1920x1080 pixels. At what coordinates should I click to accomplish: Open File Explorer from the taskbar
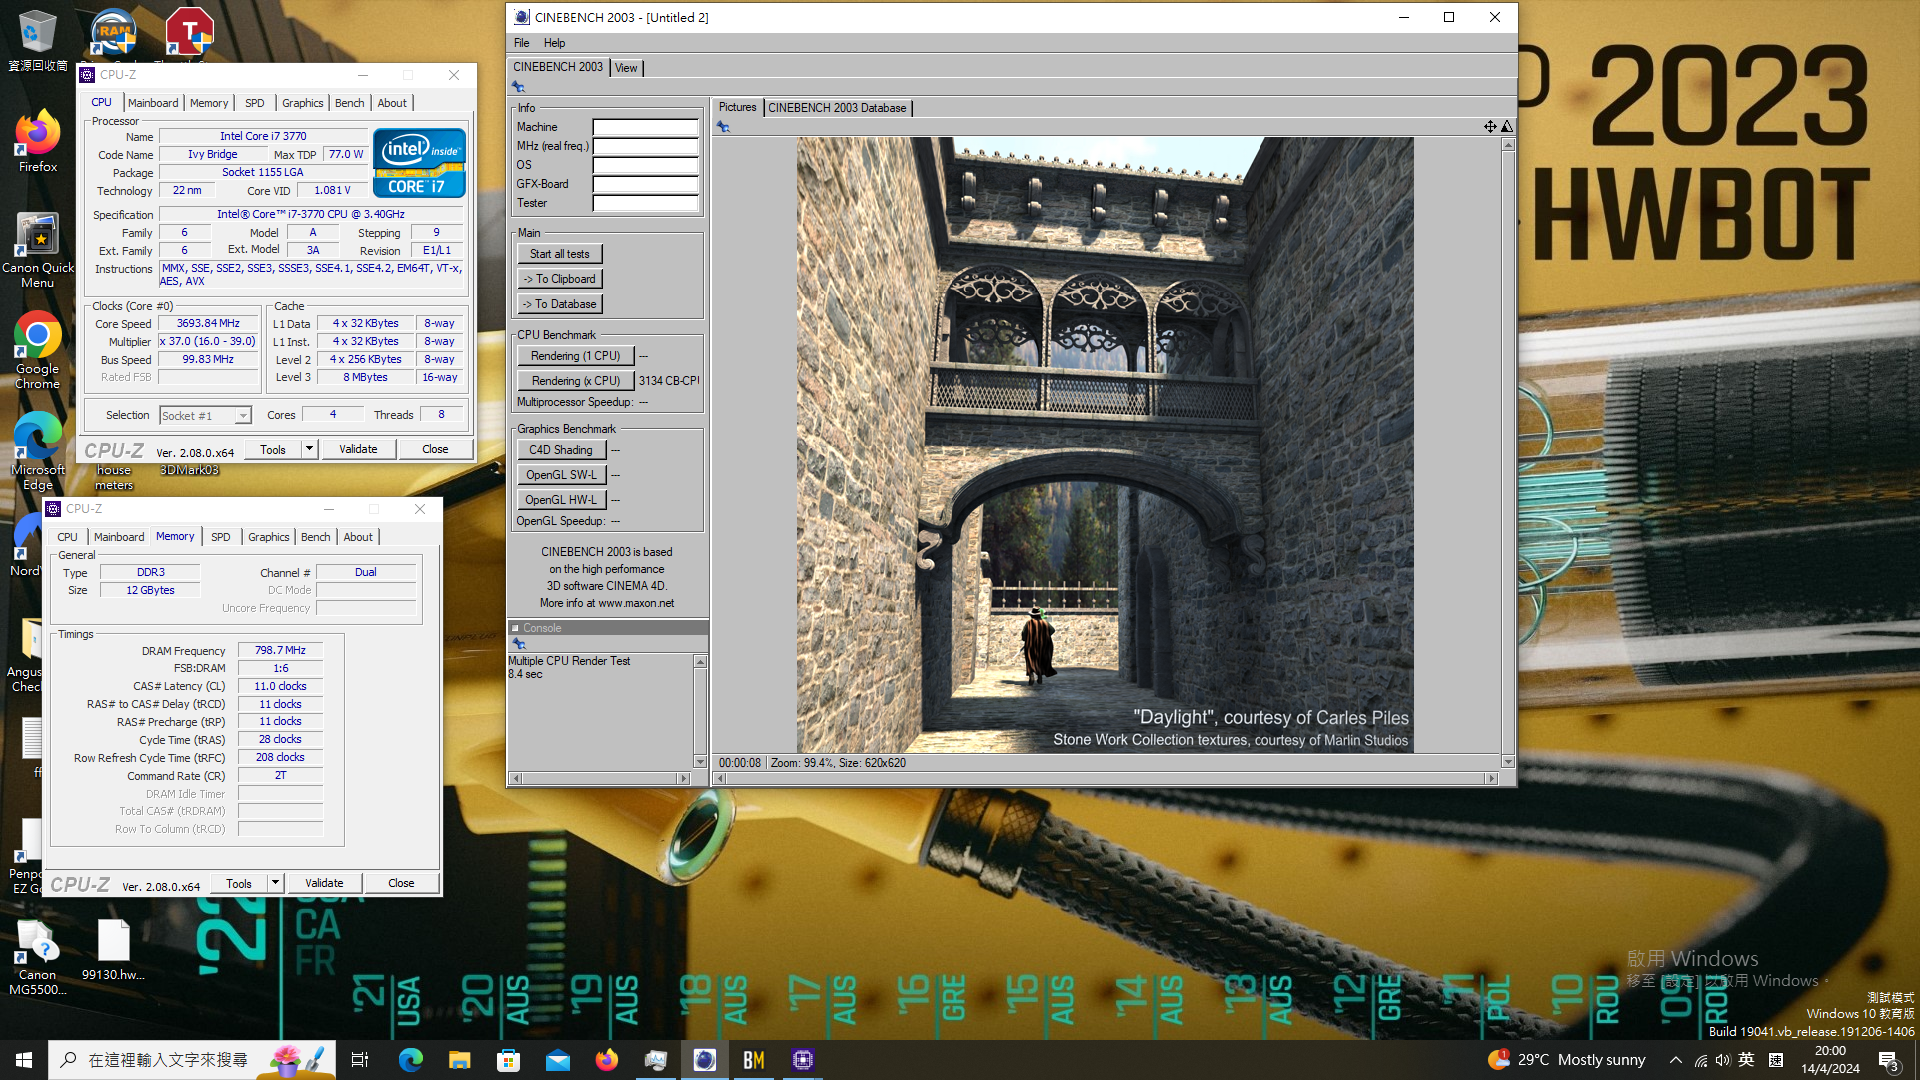(x=459, y=1060)
